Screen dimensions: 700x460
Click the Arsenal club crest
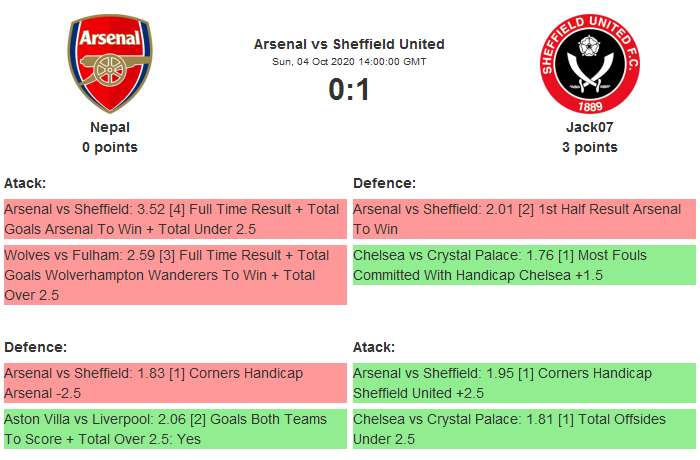click(110, 64)
